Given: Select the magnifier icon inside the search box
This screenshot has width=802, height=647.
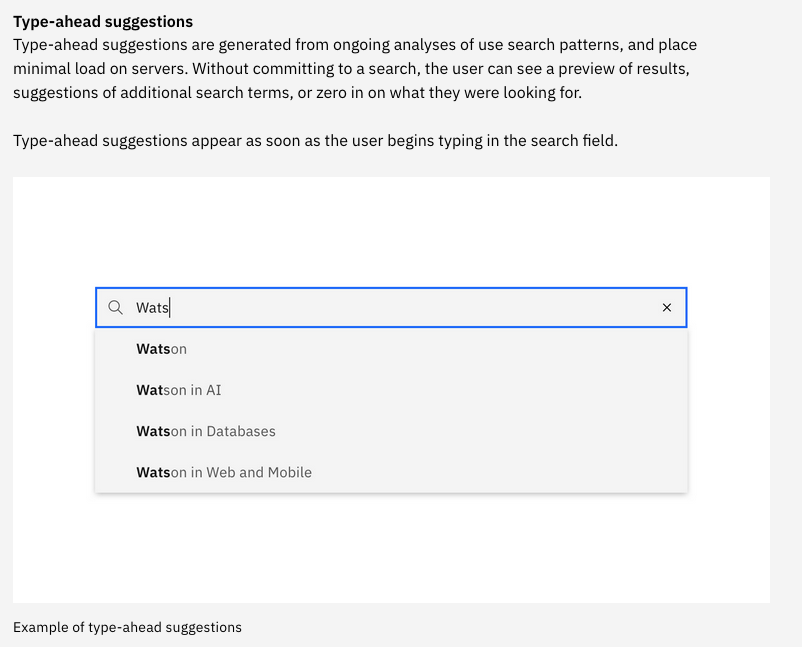Looking at the screenshot, I should click(116, 307).
